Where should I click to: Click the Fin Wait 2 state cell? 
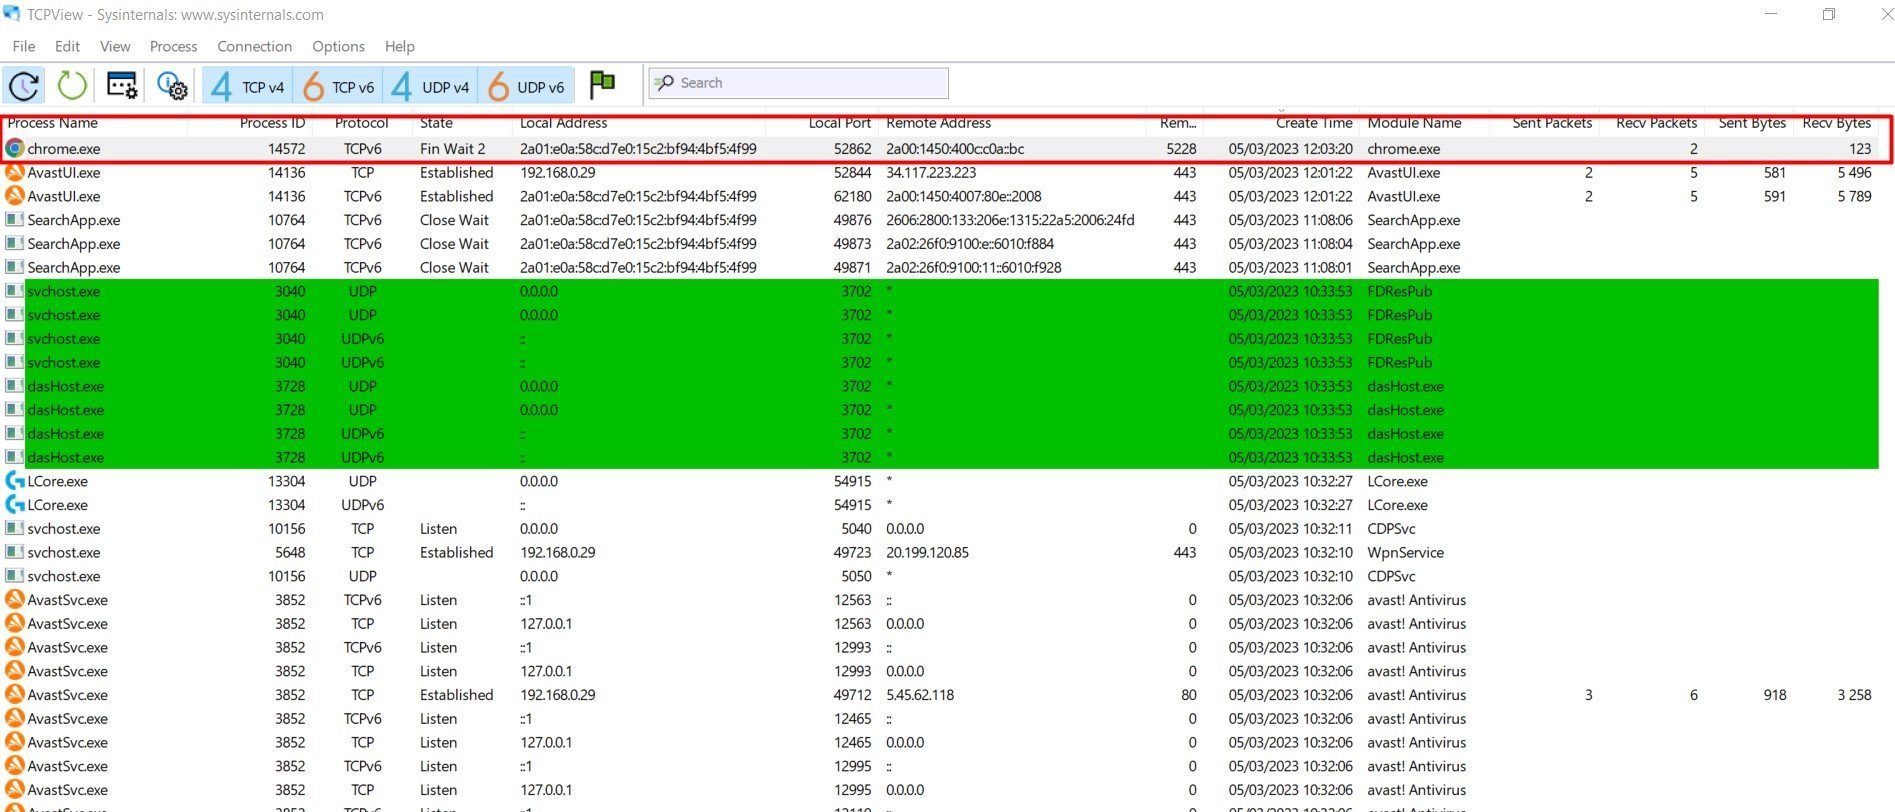(452, 149)
